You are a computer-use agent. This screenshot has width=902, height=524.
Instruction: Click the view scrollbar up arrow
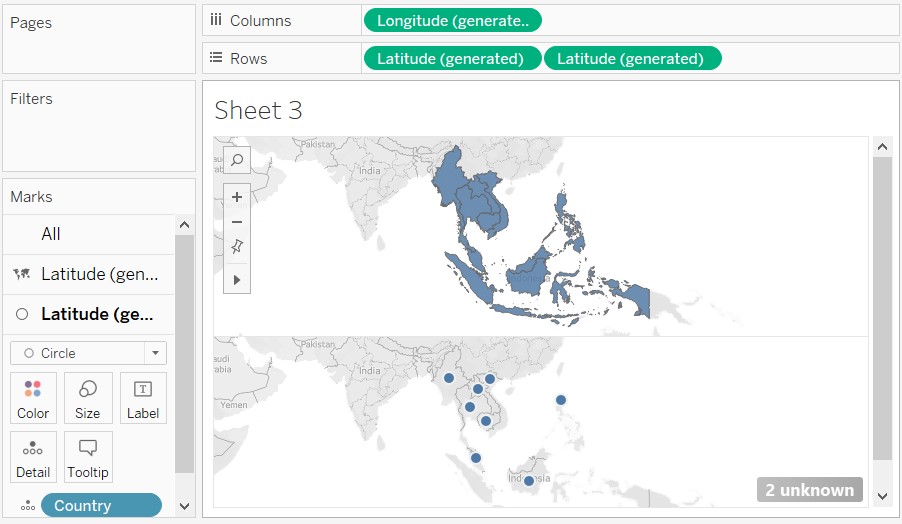tap(882, 147)
